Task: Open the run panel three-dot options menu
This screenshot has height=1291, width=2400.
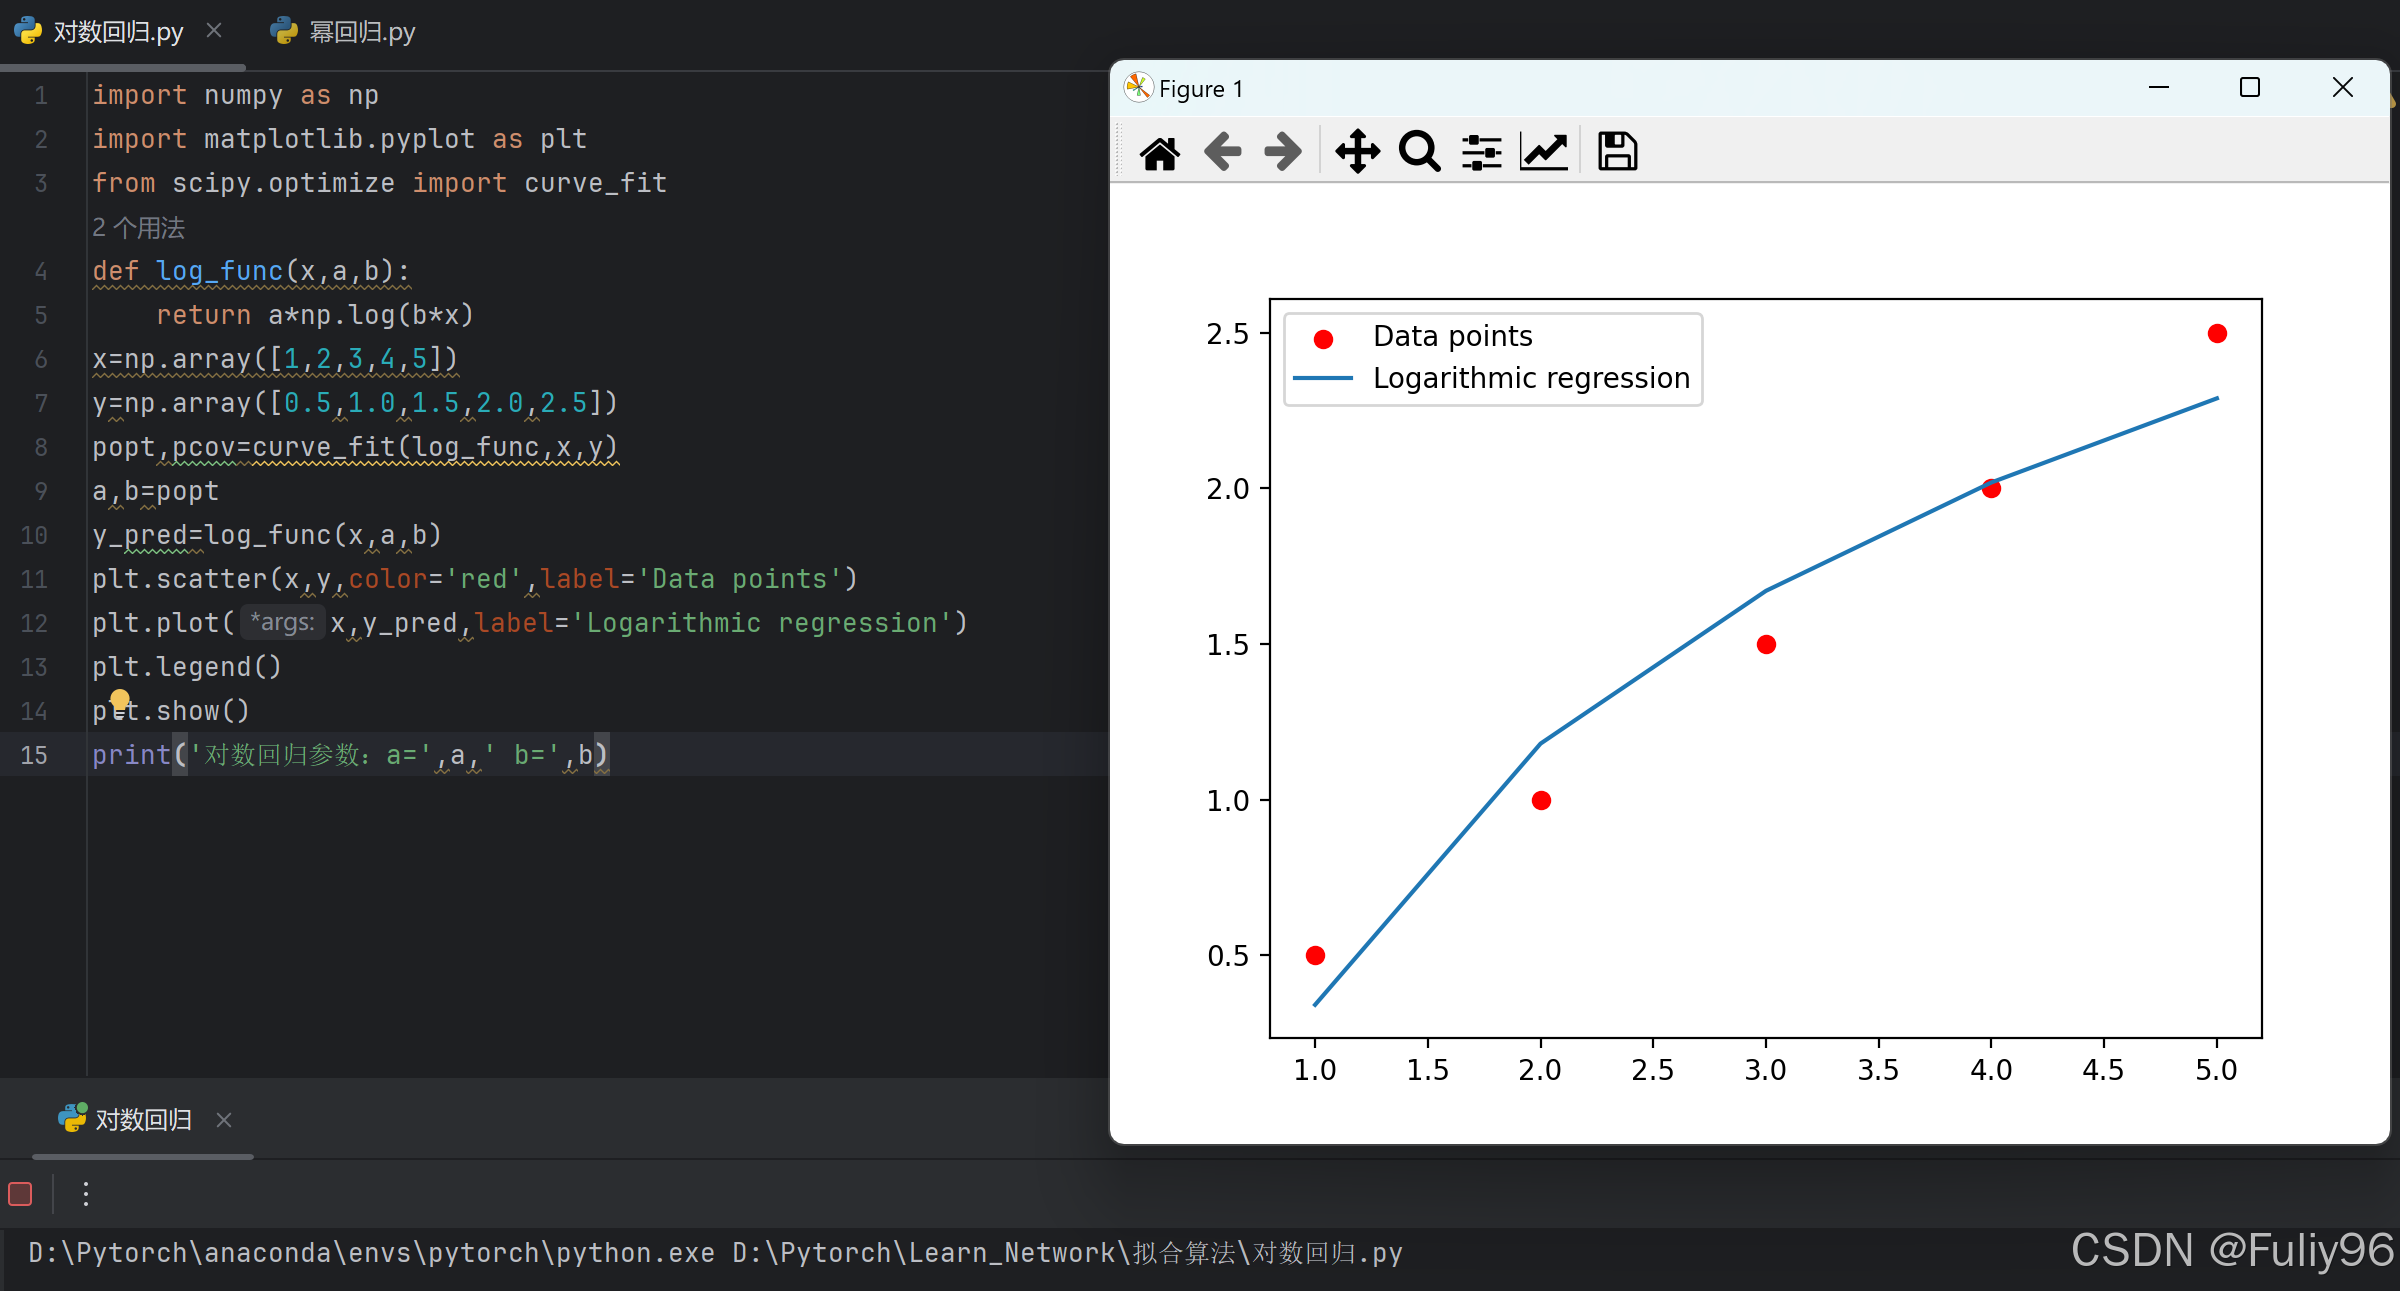Action: [86, 1193]
